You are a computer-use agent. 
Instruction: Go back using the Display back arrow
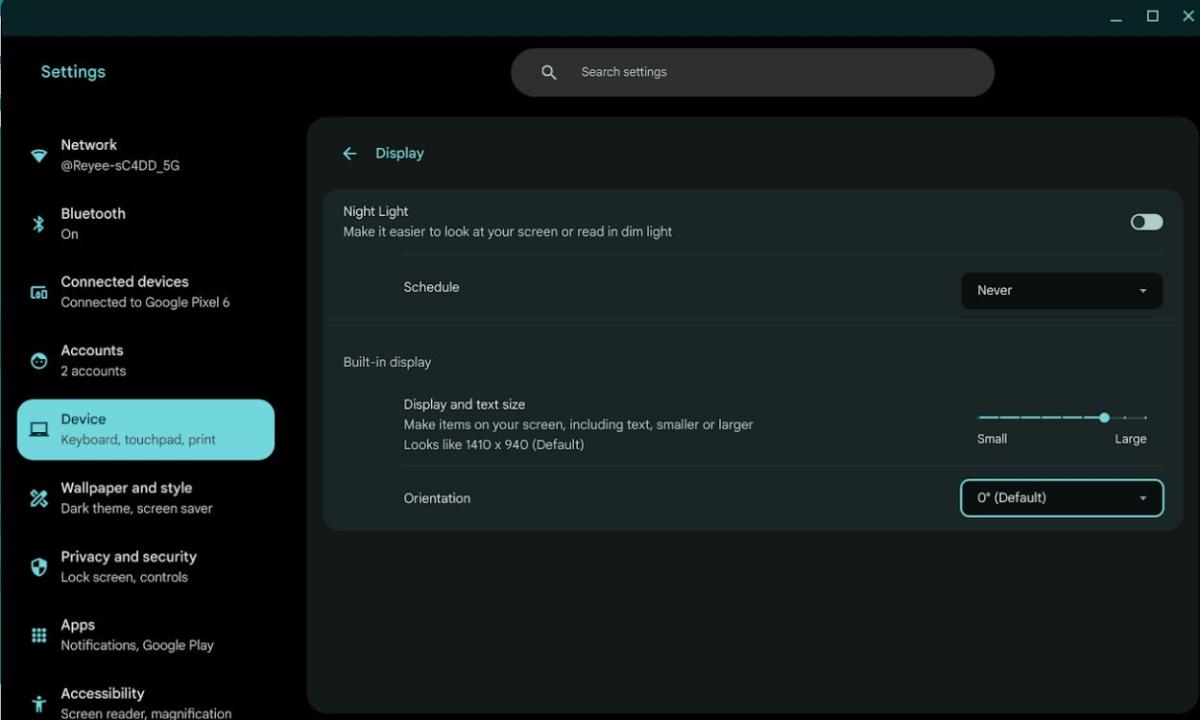[349, 153]
